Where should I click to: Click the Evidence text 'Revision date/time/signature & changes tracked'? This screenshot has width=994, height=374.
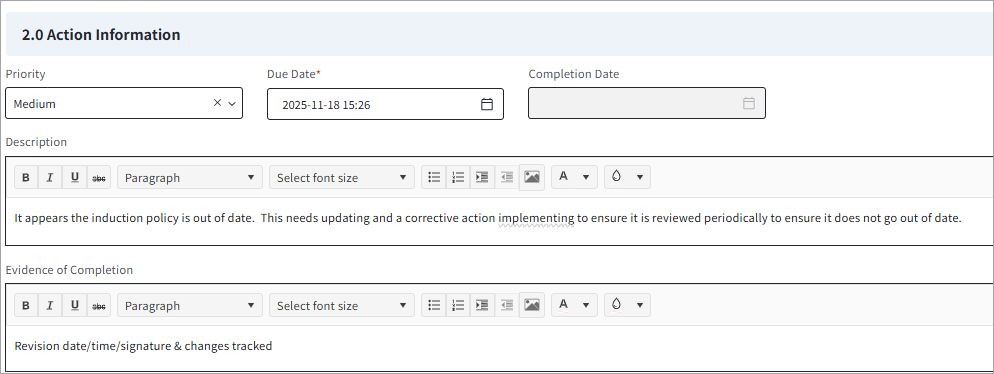click(x=143, y=346)
